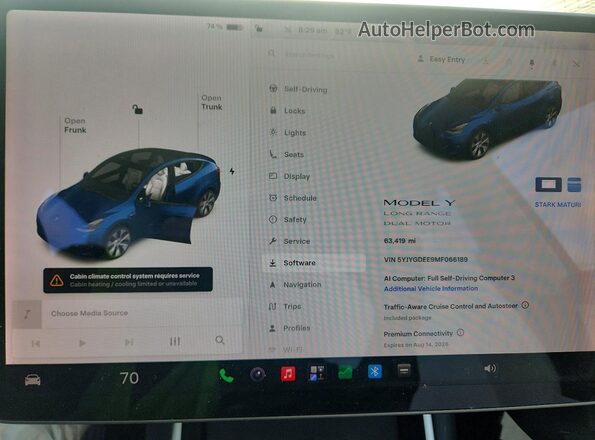595x440 pixels.
Task: Tap the volume speaker icon
Action: pos(490,368)
